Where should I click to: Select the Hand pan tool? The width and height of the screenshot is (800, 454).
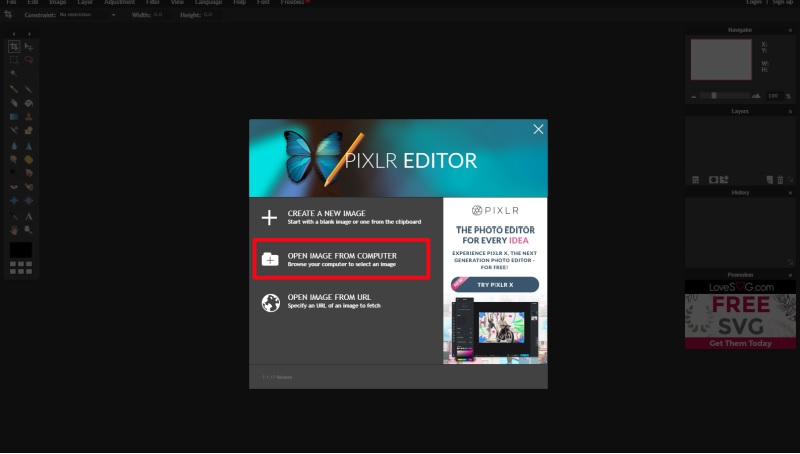click(x=14, y=231)
